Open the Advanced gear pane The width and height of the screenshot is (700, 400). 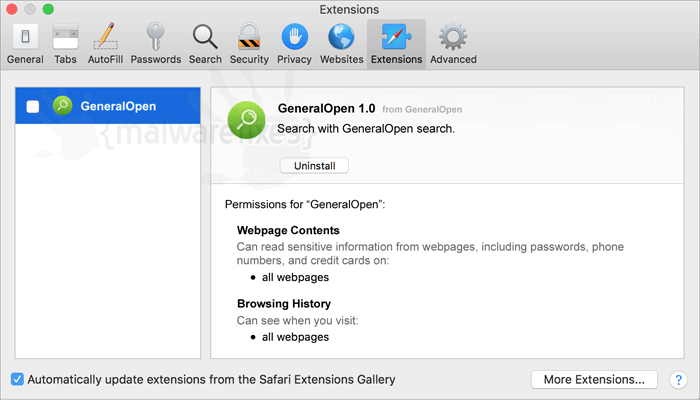453,44
